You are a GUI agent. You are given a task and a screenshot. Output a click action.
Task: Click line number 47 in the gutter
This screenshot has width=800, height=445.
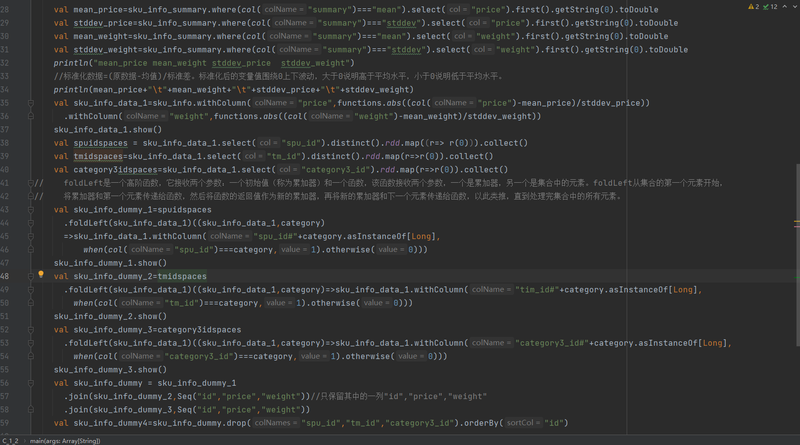(x=5, y=263)
